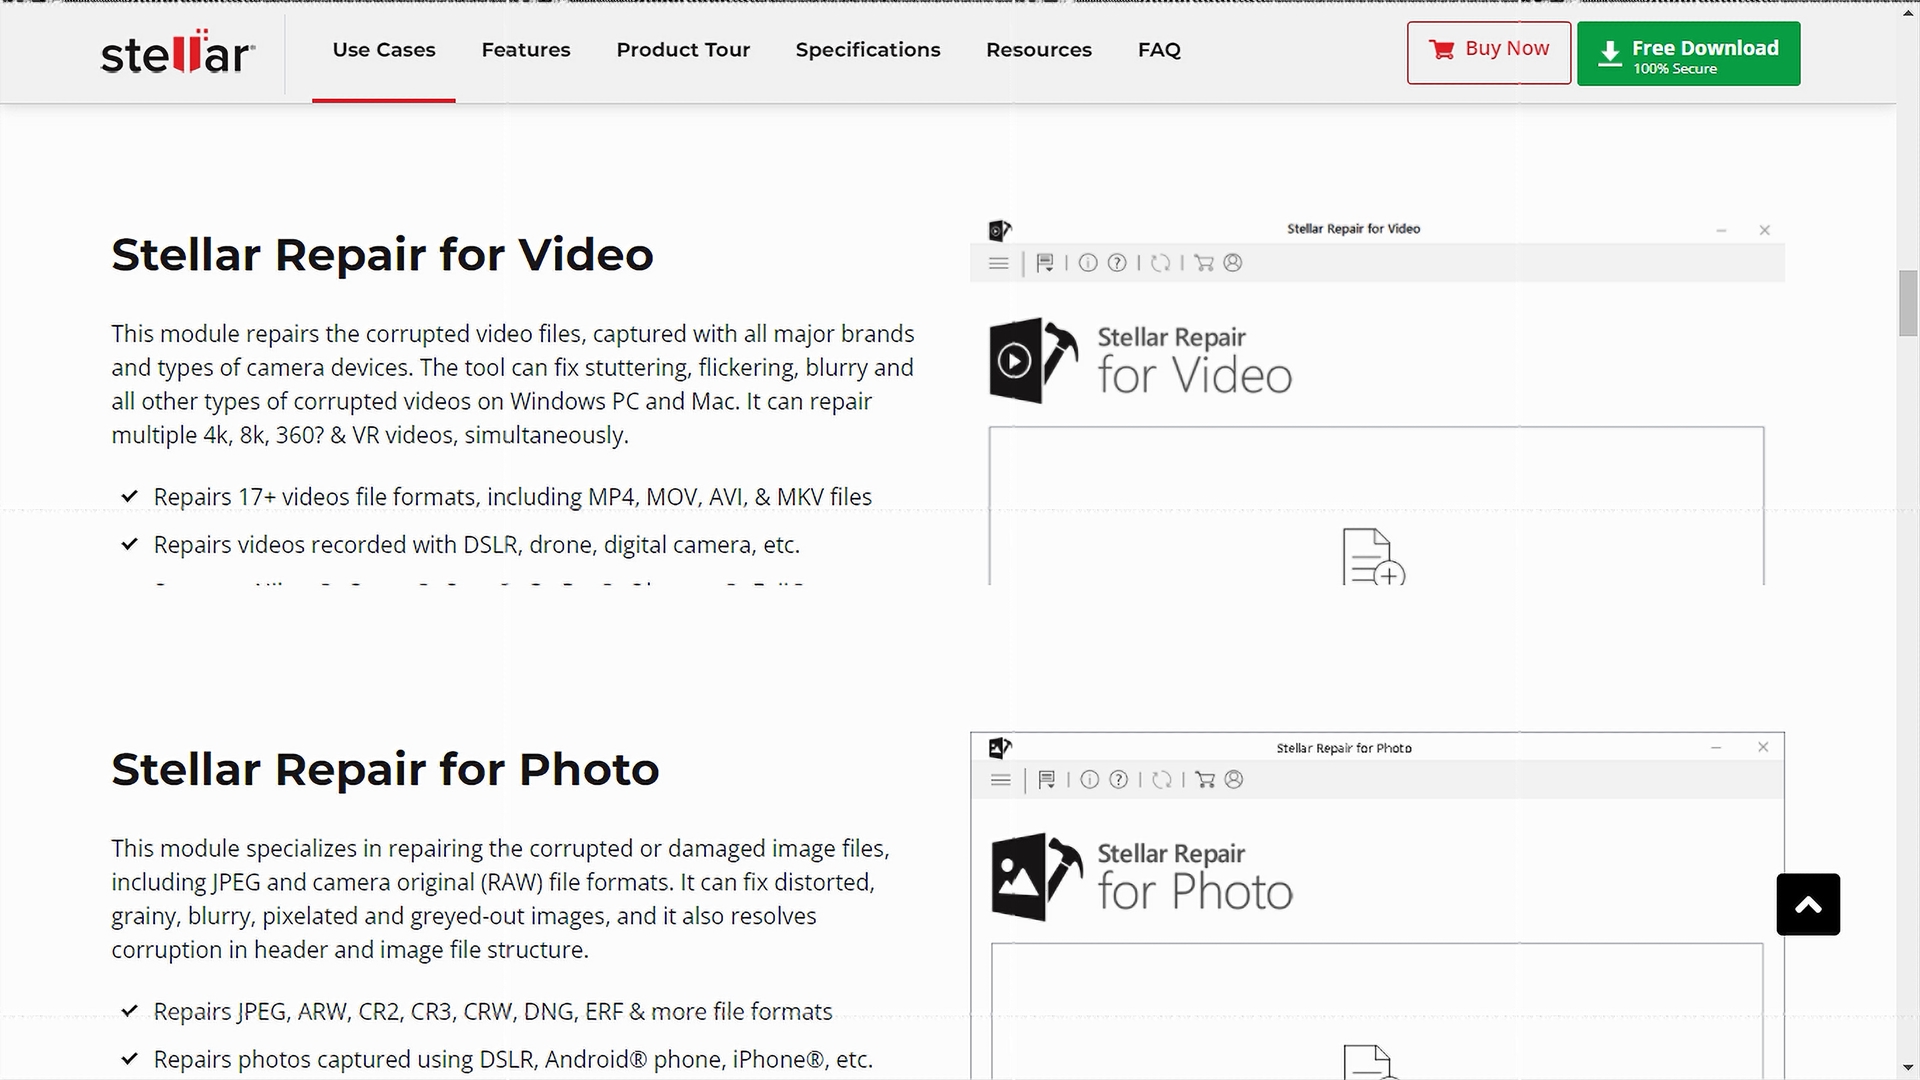
Task: Close the Stellar Repair for Video window
Action: tap(1765, 231)
